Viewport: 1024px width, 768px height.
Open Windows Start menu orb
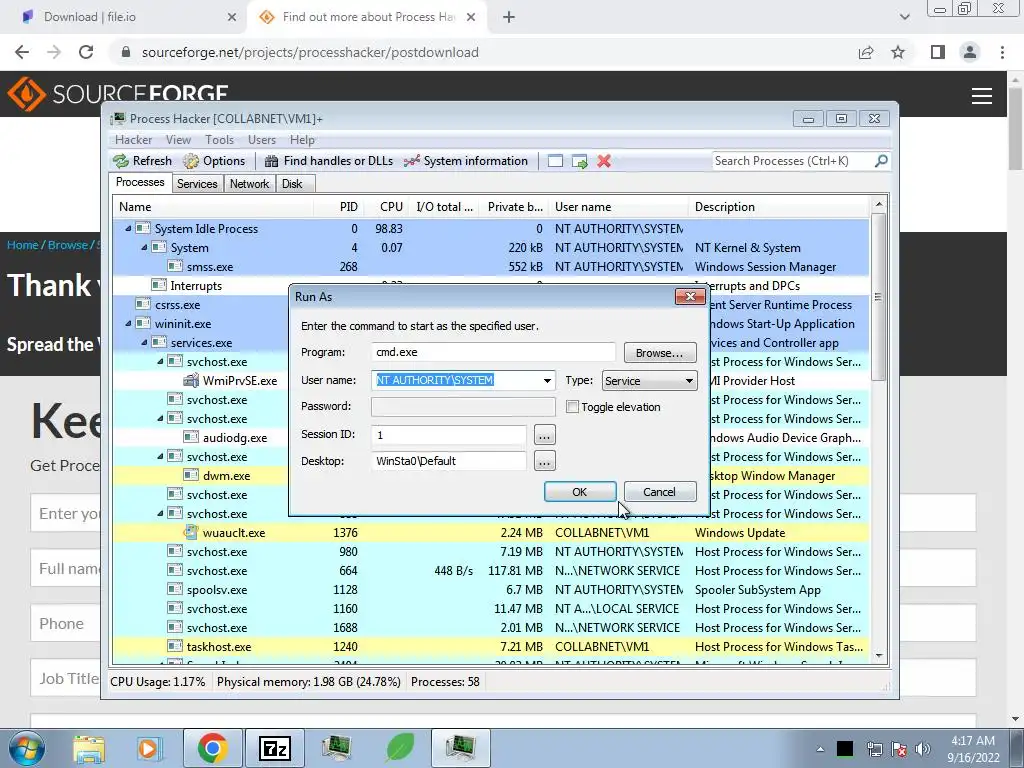(x=26, y=748)
